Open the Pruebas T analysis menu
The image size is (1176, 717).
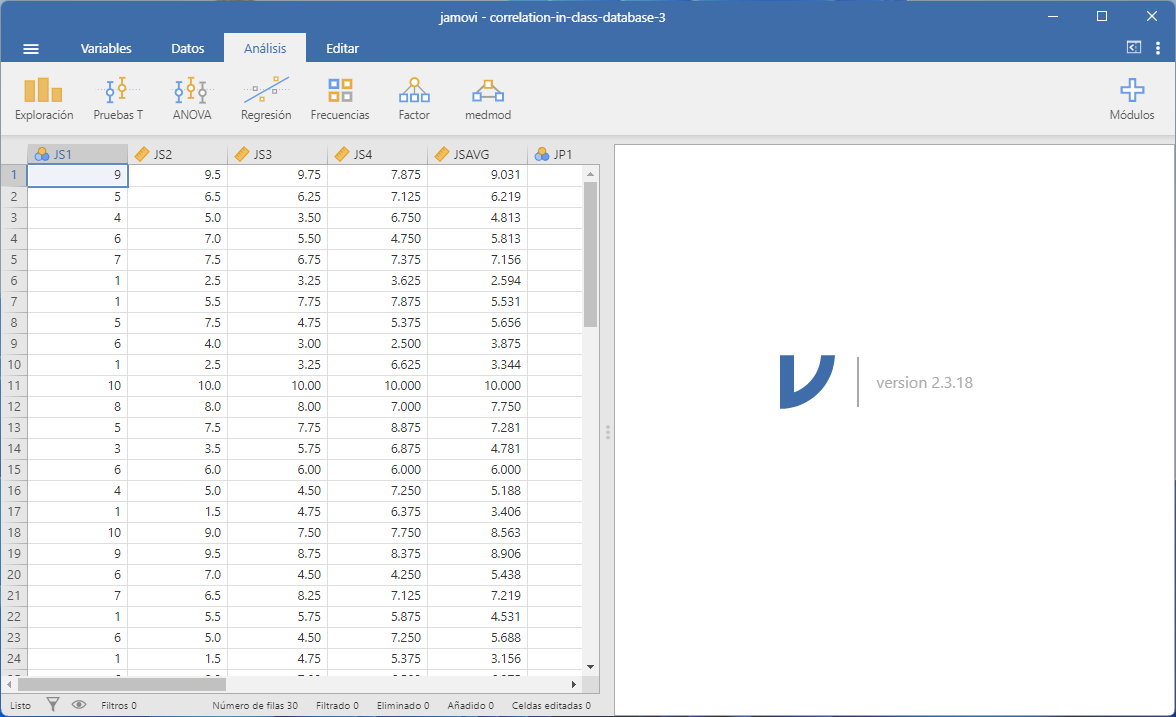click(118, 99)
